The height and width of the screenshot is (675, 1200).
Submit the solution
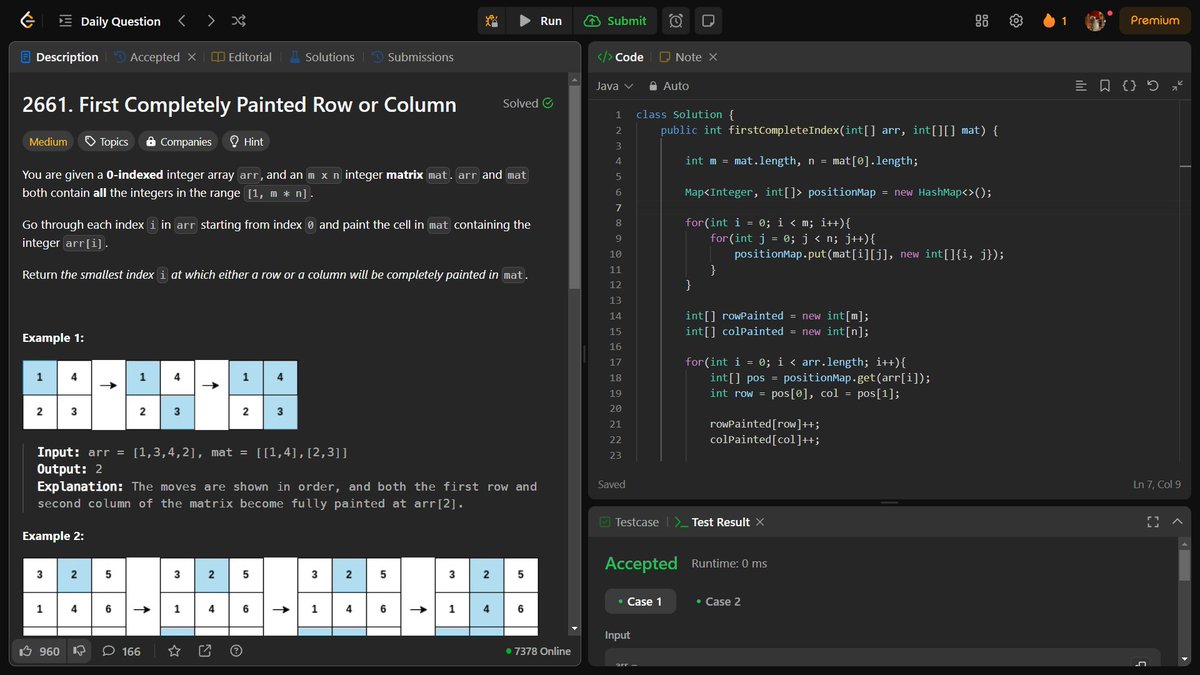tap(616, 21)
